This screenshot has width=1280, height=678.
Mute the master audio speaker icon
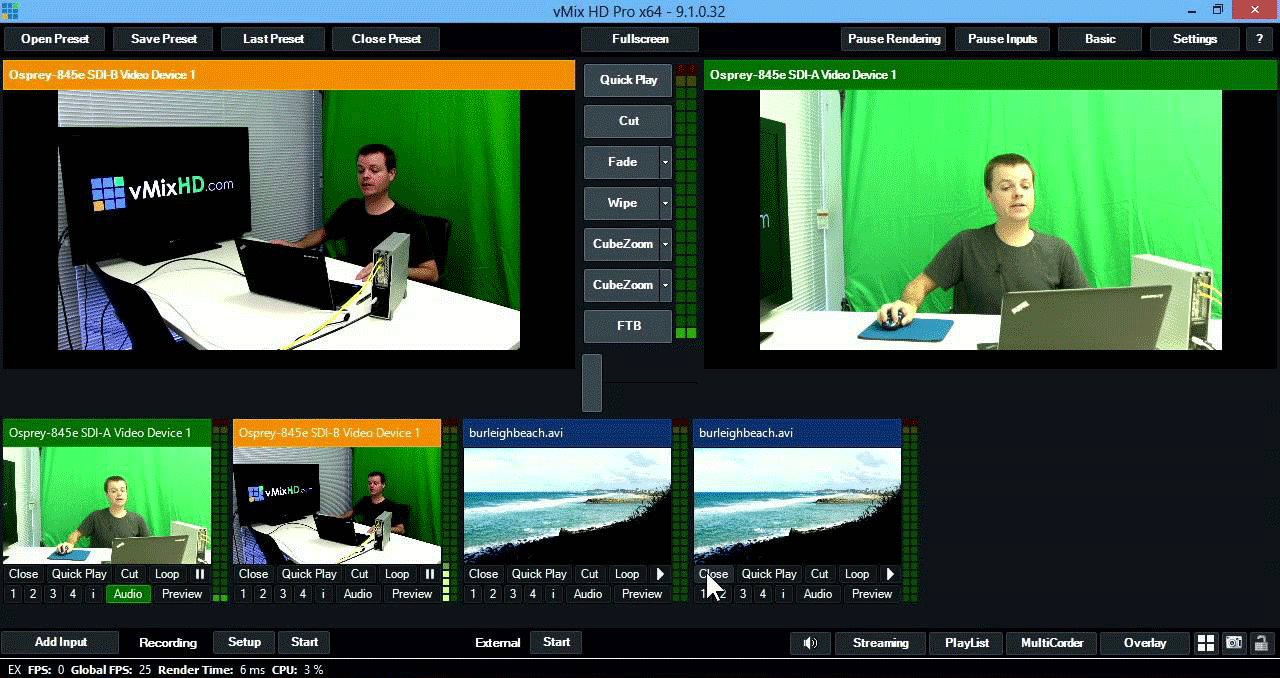coord(809,643)
